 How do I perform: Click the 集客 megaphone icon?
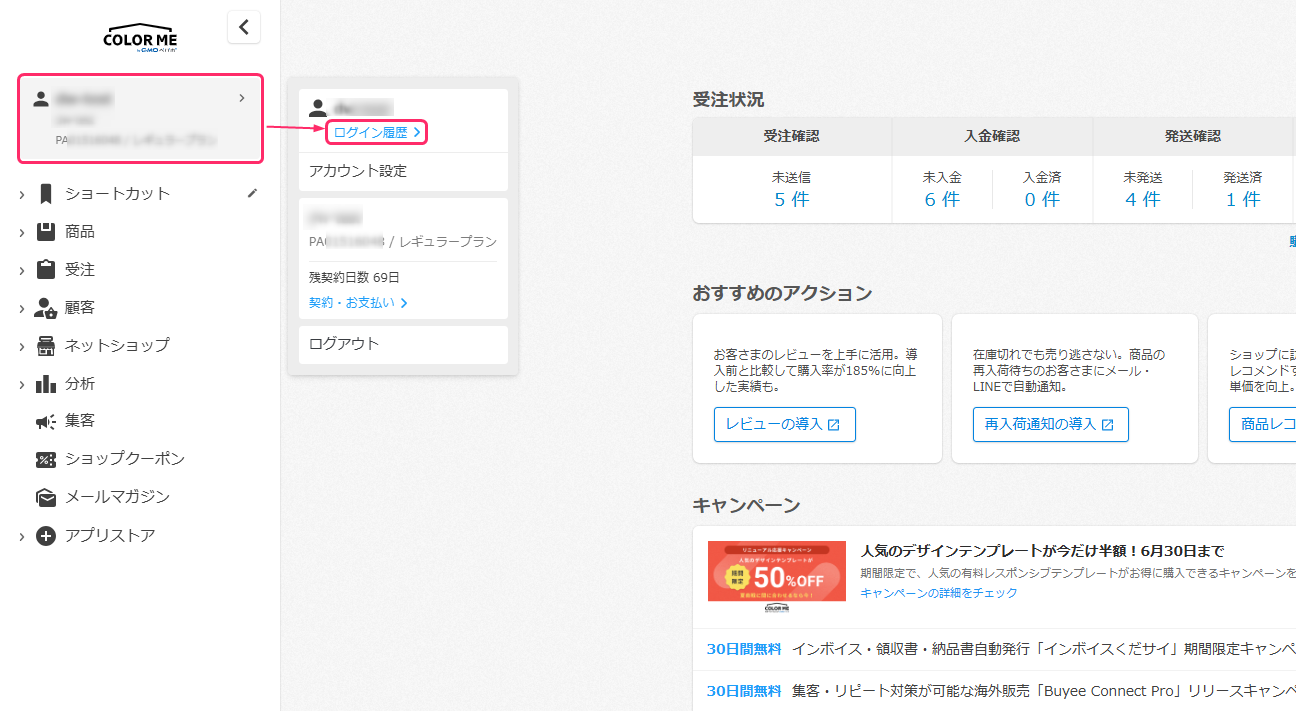coord(46,422)
